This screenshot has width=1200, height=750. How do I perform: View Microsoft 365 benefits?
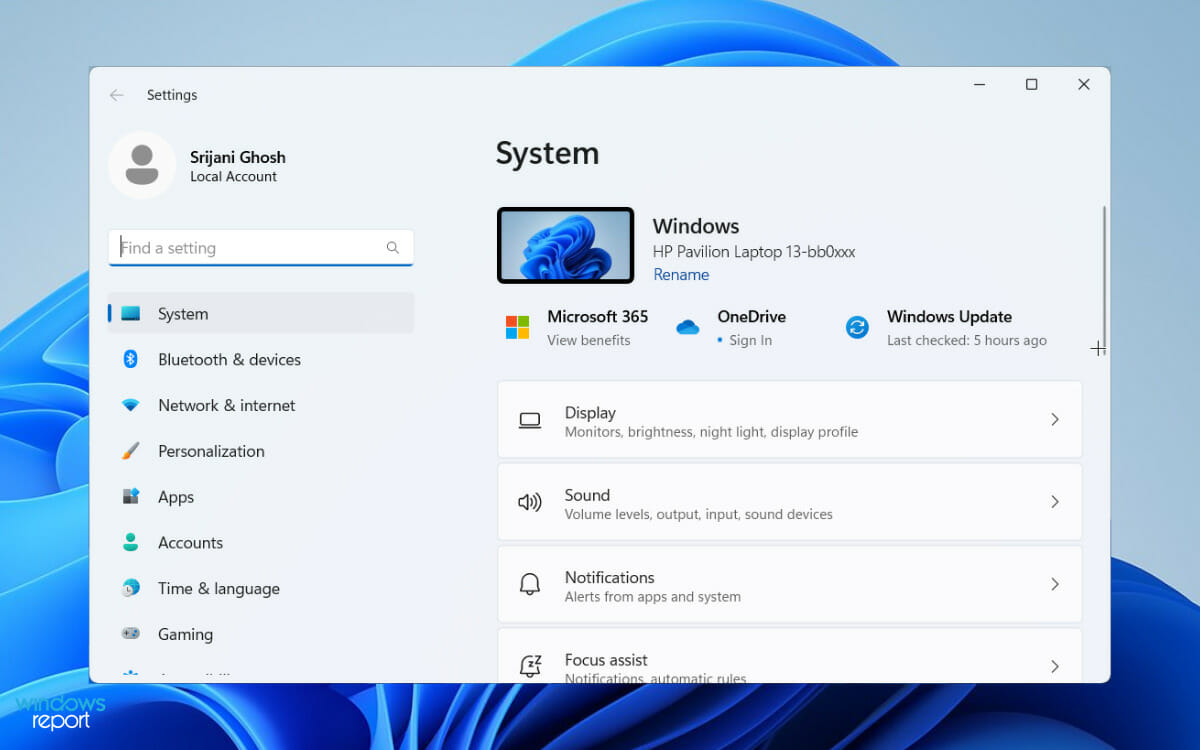click(x=589, y=340)
